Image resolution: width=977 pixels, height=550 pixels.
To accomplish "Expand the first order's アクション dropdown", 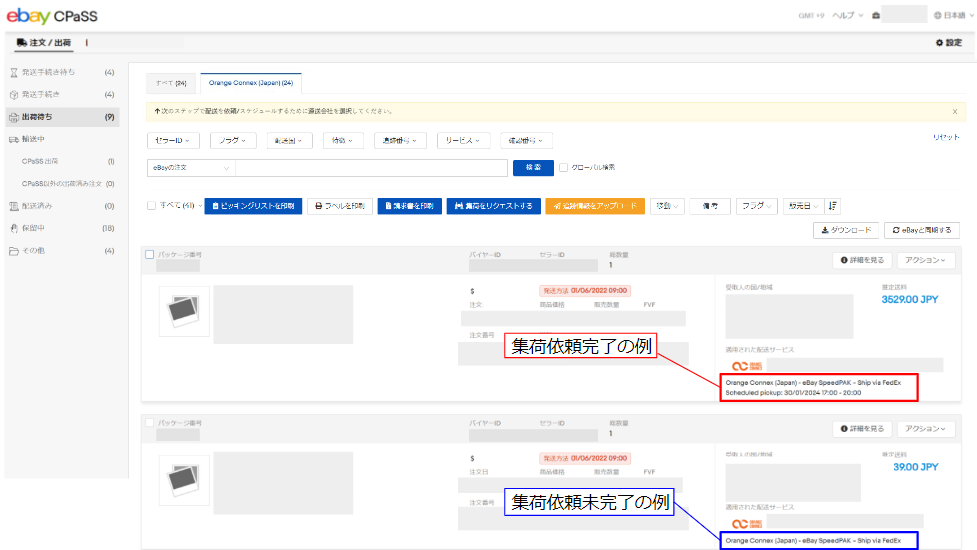I will pos(924,261).
